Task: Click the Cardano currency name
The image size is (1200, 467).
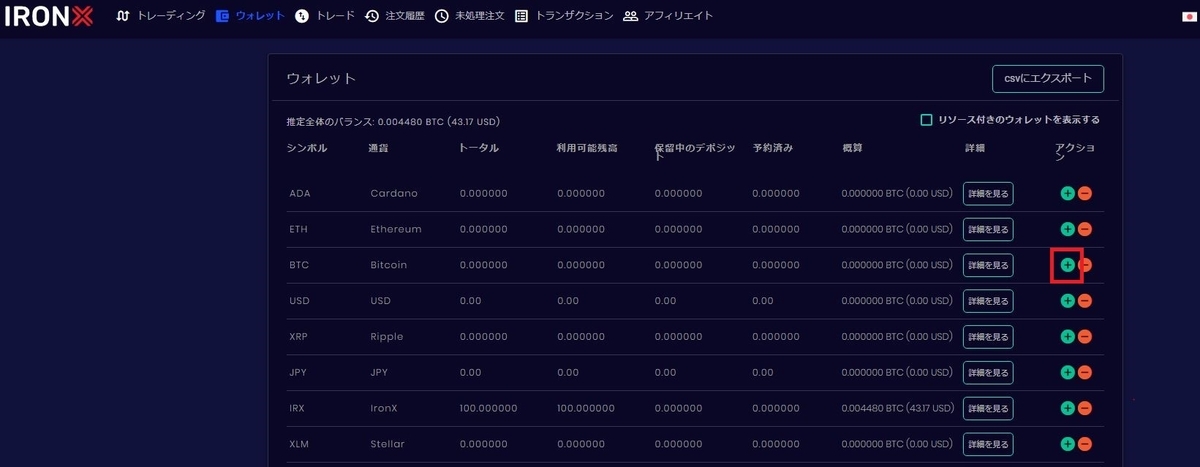Action: click(394, 193)
